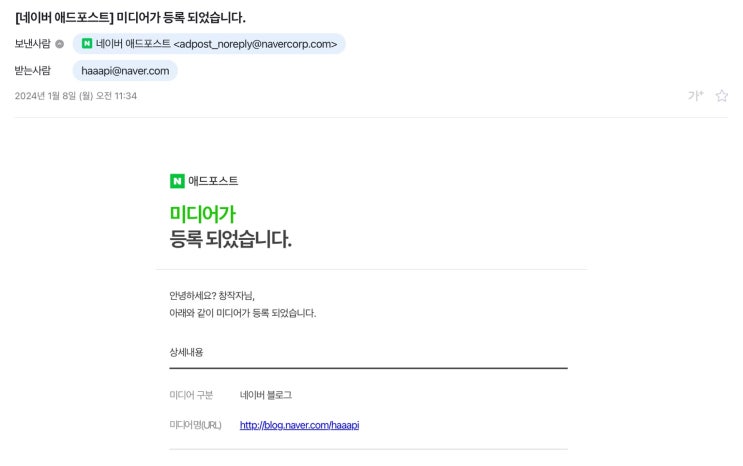Click the sender info circle icon

(x=60, y=44)
